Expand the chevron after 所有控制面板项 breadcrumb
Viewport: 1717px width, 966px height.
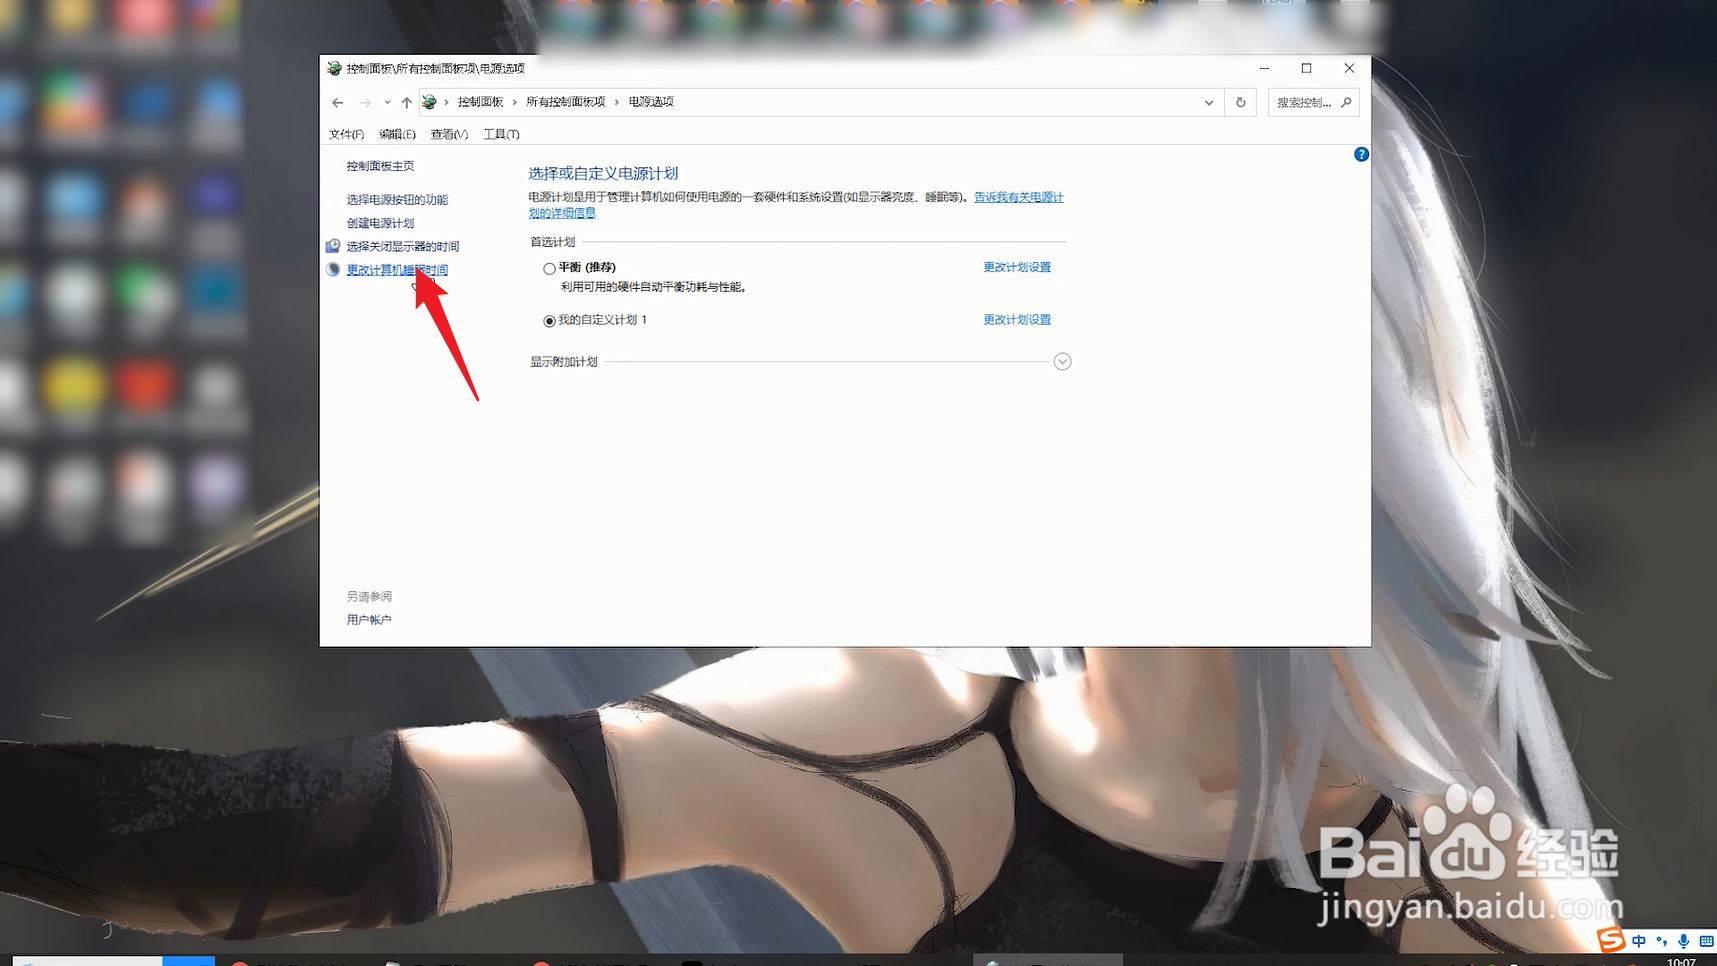pos(617,102)
